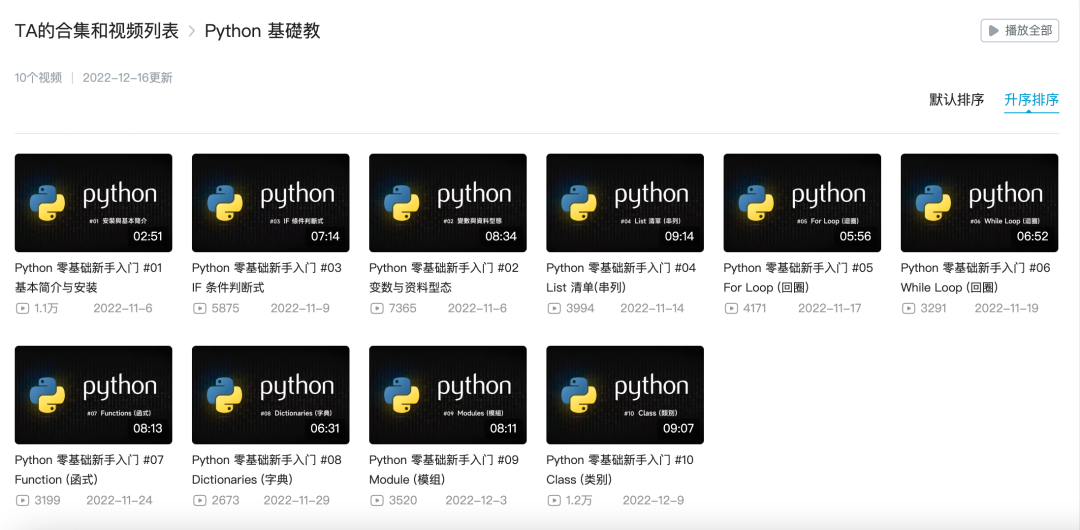Screen dimensions: 1080x530
Task: Click the 07:14 duration badge
Action: (325, 236)
